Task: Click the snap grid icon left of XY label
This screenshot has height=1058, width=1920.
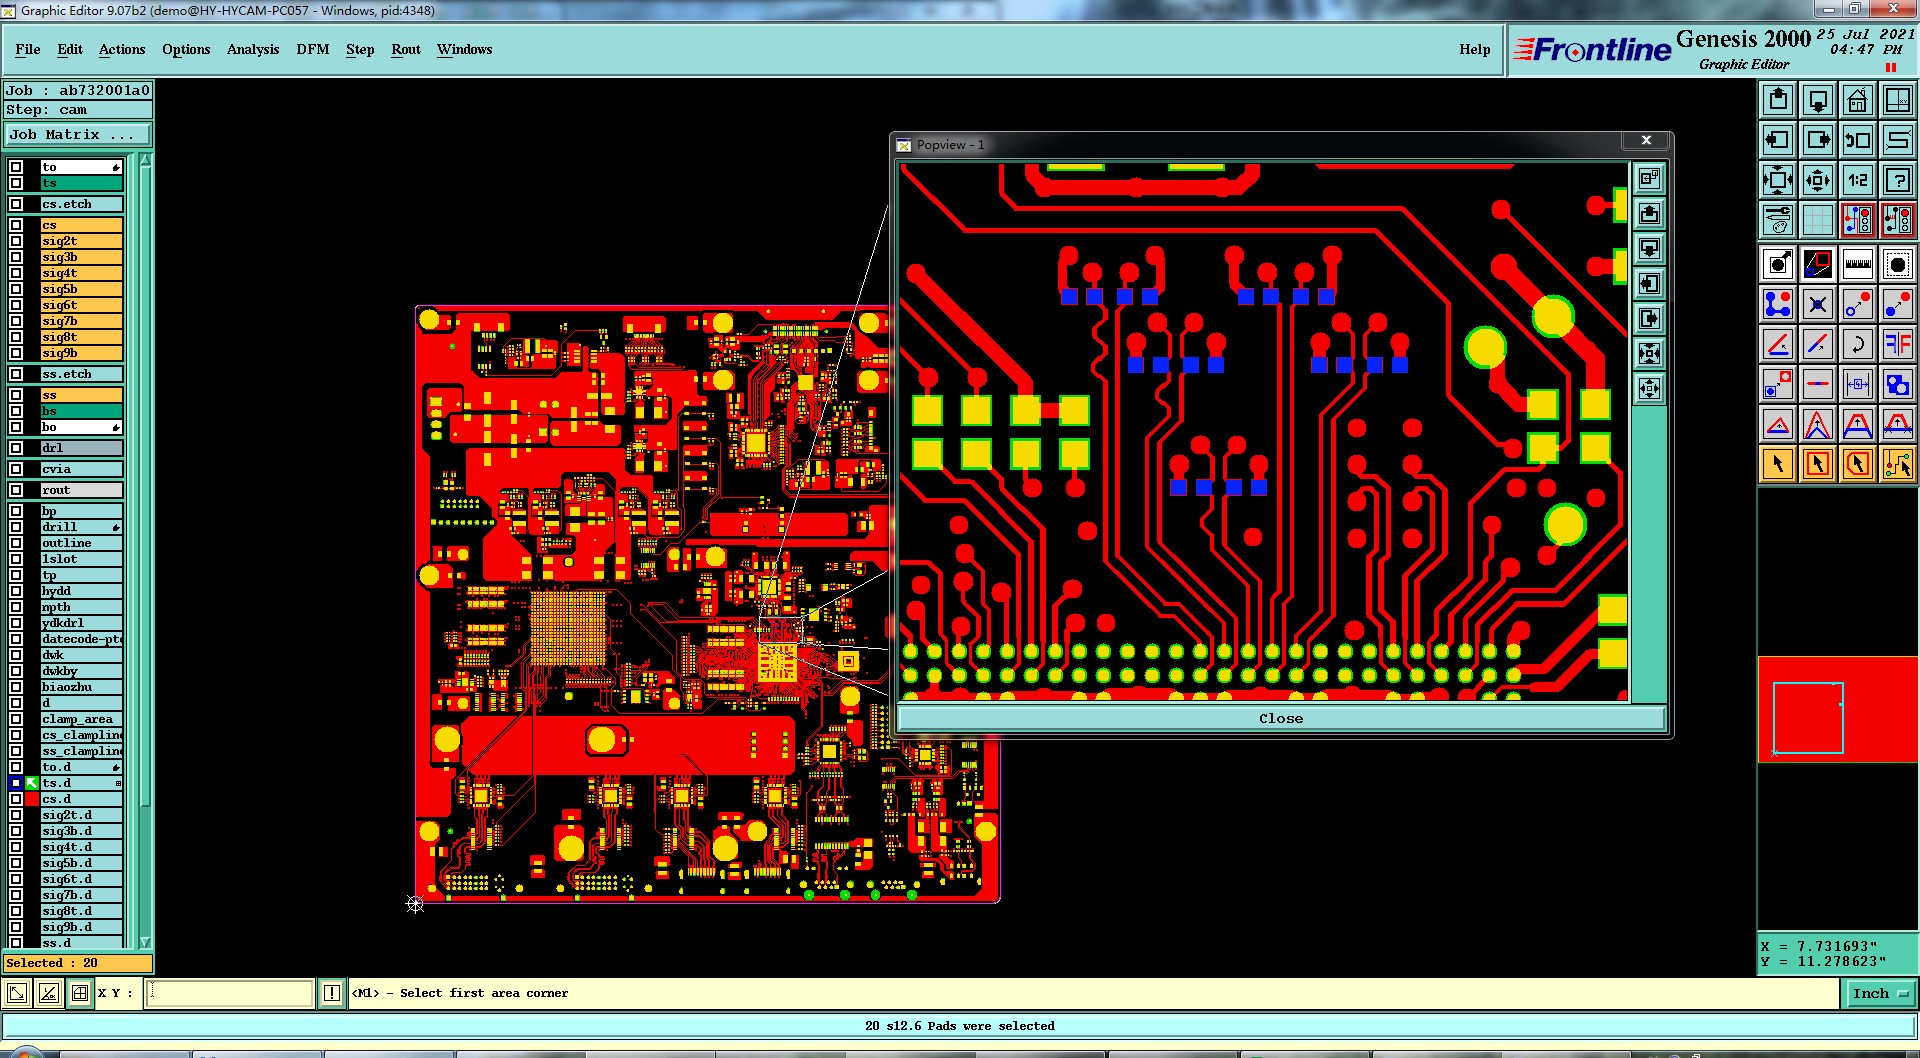Action: 80,993
